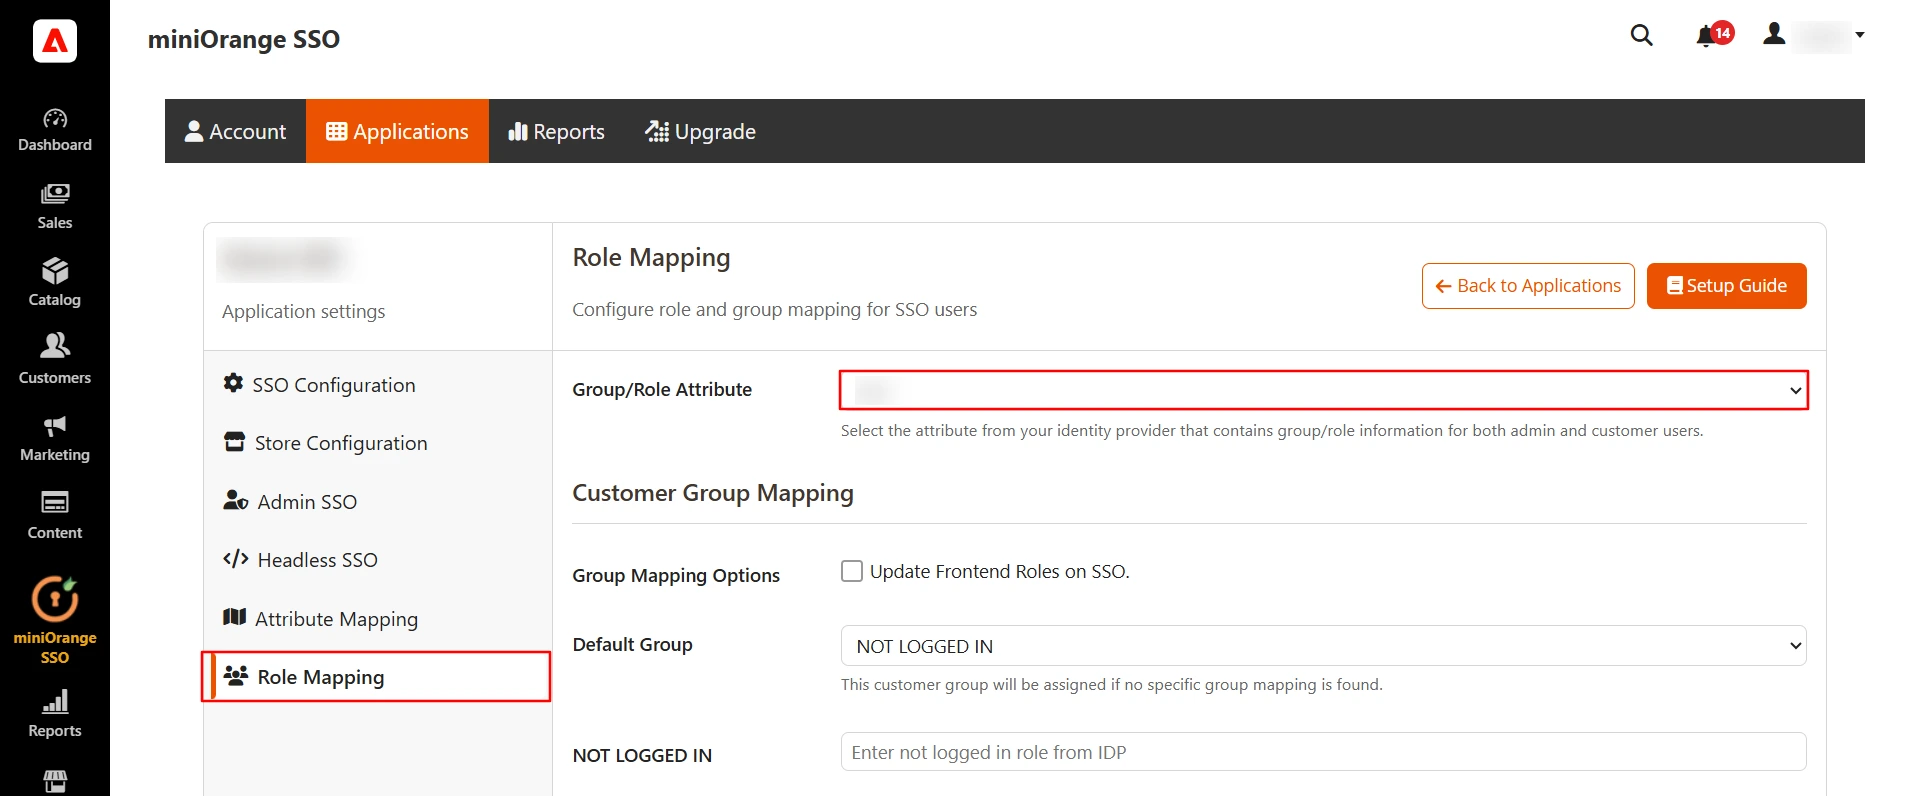Image resolution: width=1918 pixels, height=796 pixels.
Task: Click the SSO Configuration gear icon
Action: tap(233, 383)
